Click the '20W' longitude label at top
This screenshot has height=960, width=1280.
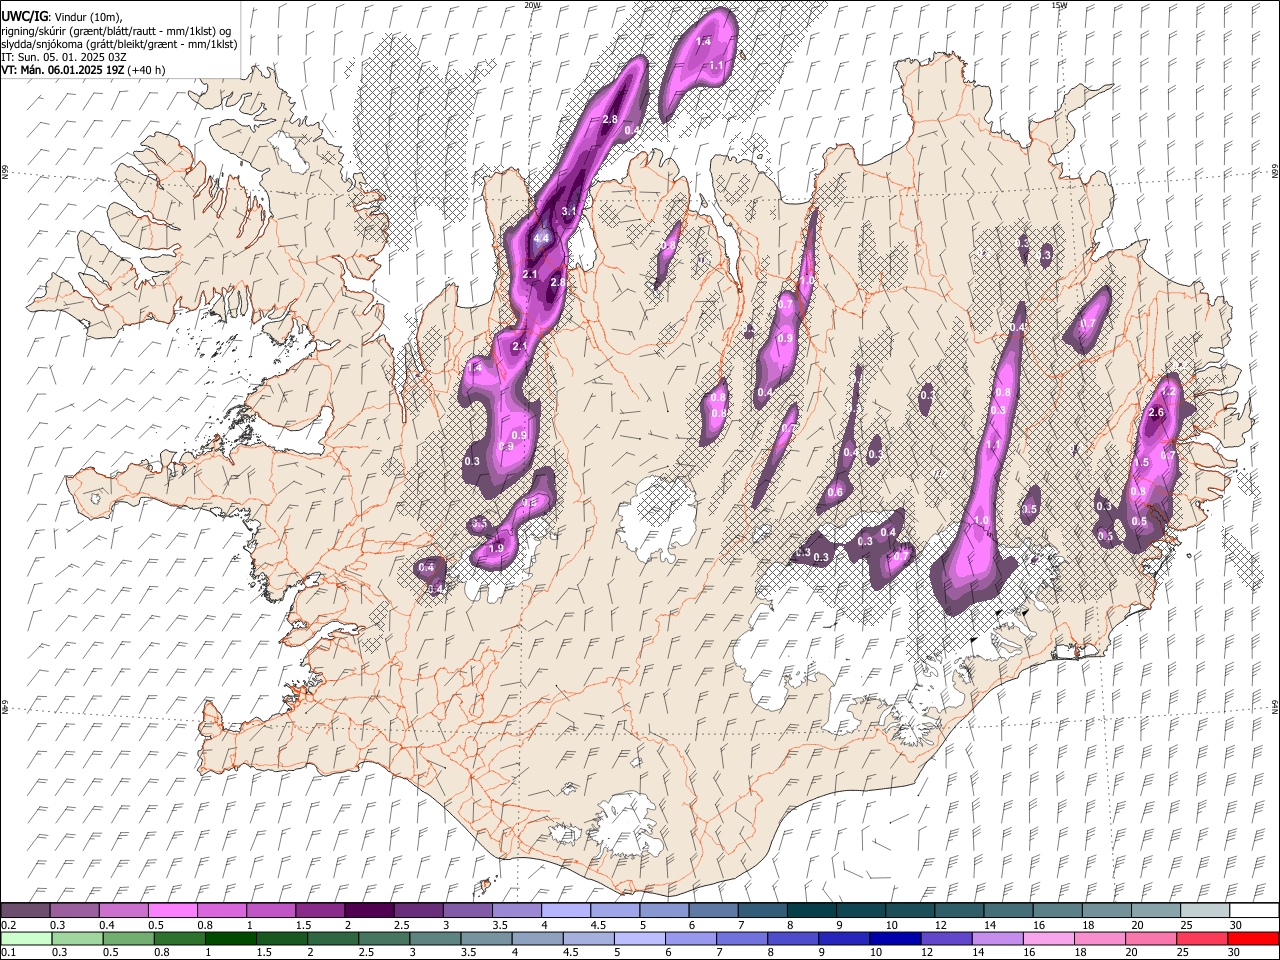532,5
